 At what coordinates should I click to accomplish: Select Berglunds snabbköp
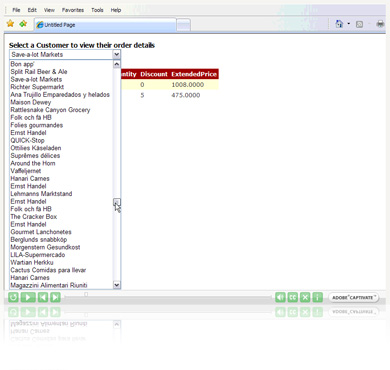pos(39,240)
